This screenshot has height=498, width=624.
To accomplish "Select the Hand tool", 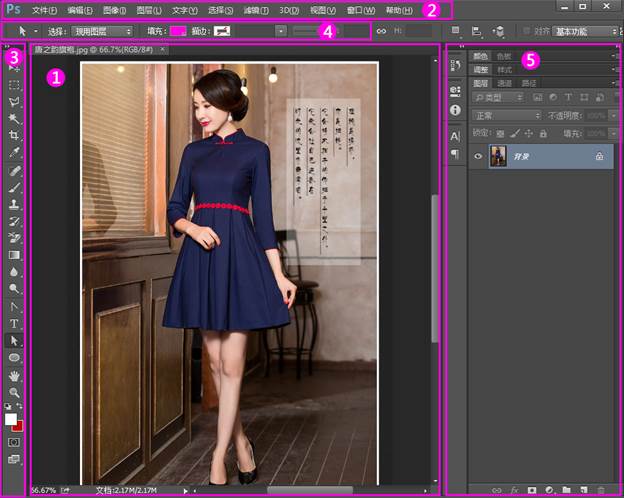I will pyautogui.click(x=14, y=375).
